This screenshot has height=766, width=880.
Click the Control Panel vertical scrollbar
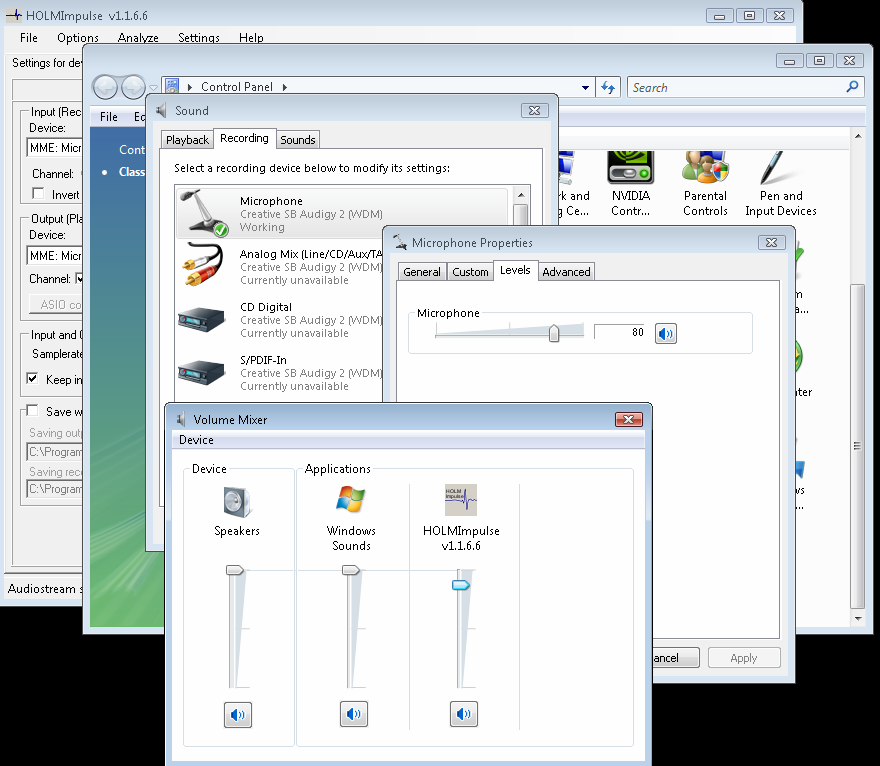click(x=857, y=446)
